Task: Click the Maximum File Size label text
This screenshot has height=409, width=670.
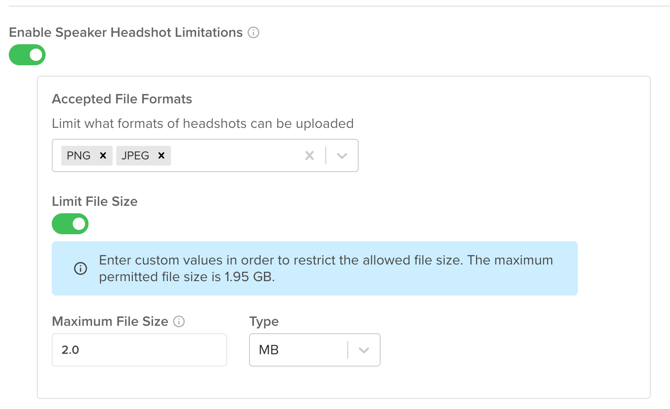Action: (110, 322)
